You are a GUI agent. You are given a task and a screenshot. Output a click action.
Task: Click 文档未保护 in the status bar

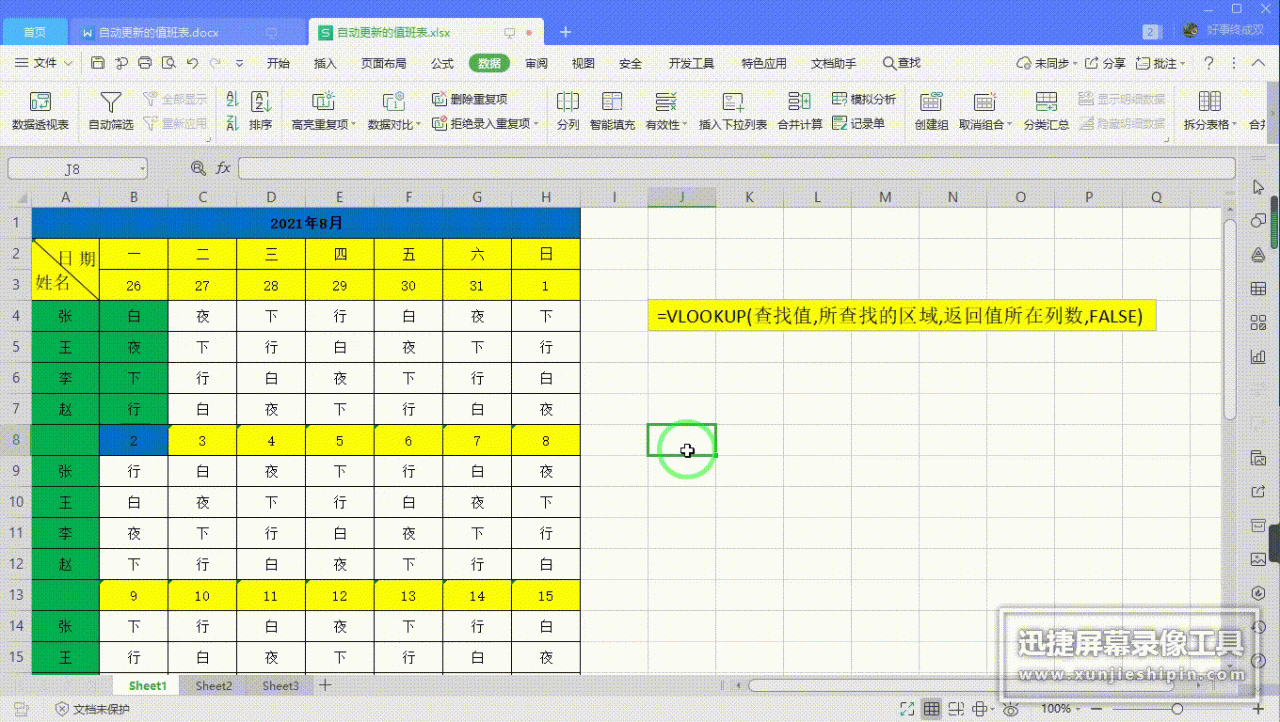coord(93,709)
